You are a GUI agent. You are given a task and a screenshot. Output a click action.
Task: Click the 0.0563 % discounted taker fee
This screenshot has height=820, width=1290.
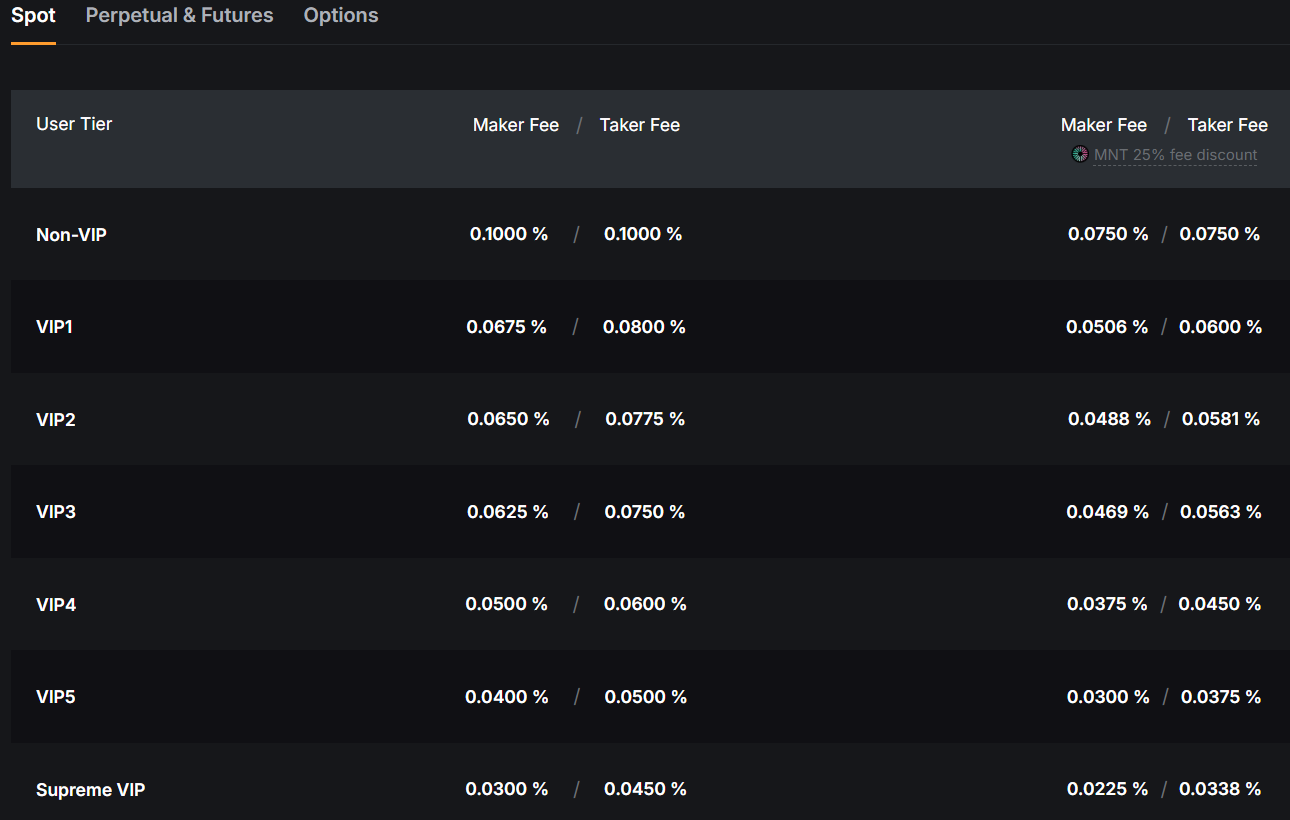tap(1221, 512)
